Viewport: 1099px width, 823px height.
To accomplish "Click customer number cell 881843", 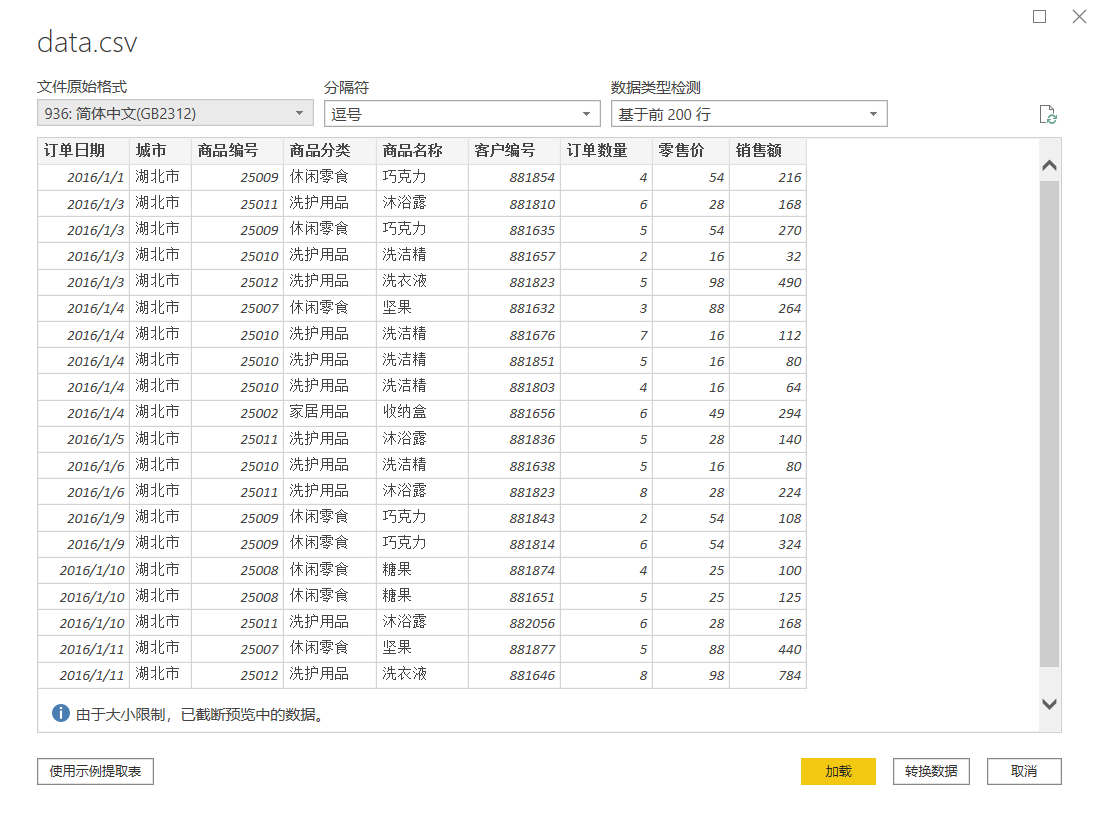I will [x=514, y=518].
